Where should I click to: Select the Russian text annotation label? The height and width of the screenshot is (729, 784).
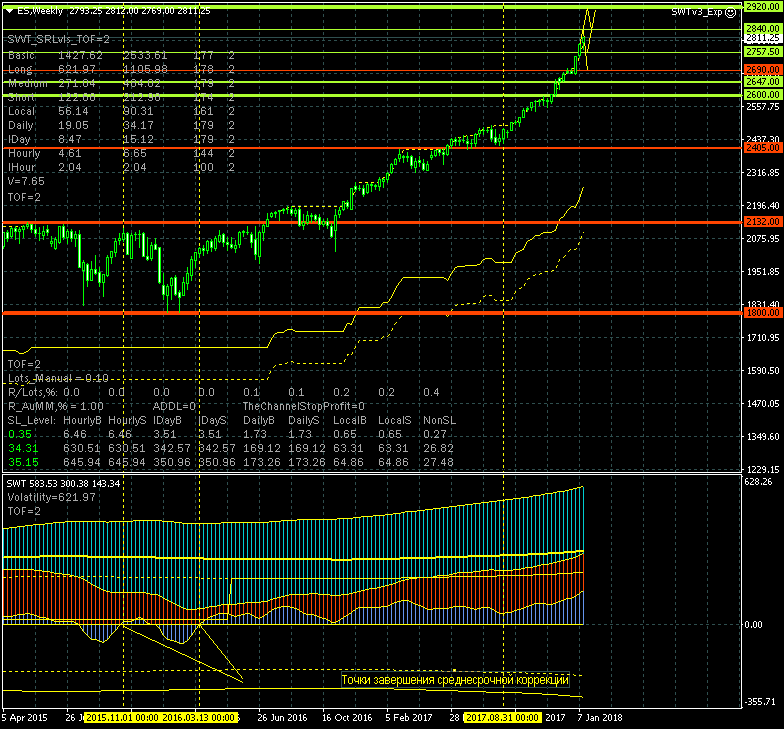pyautogui.click(x=455, y=680)
